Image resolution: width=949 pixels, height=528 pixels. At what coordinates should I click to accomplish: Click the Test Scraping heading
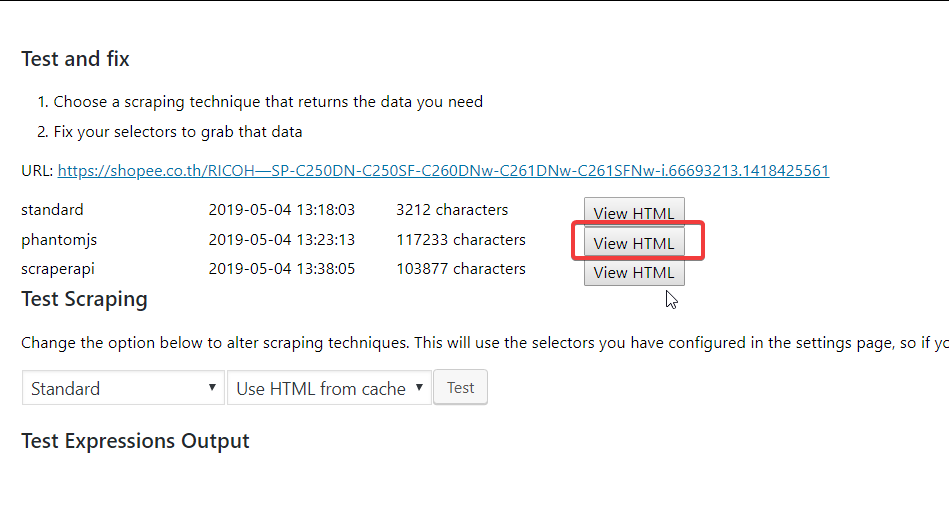click(84, 299)
